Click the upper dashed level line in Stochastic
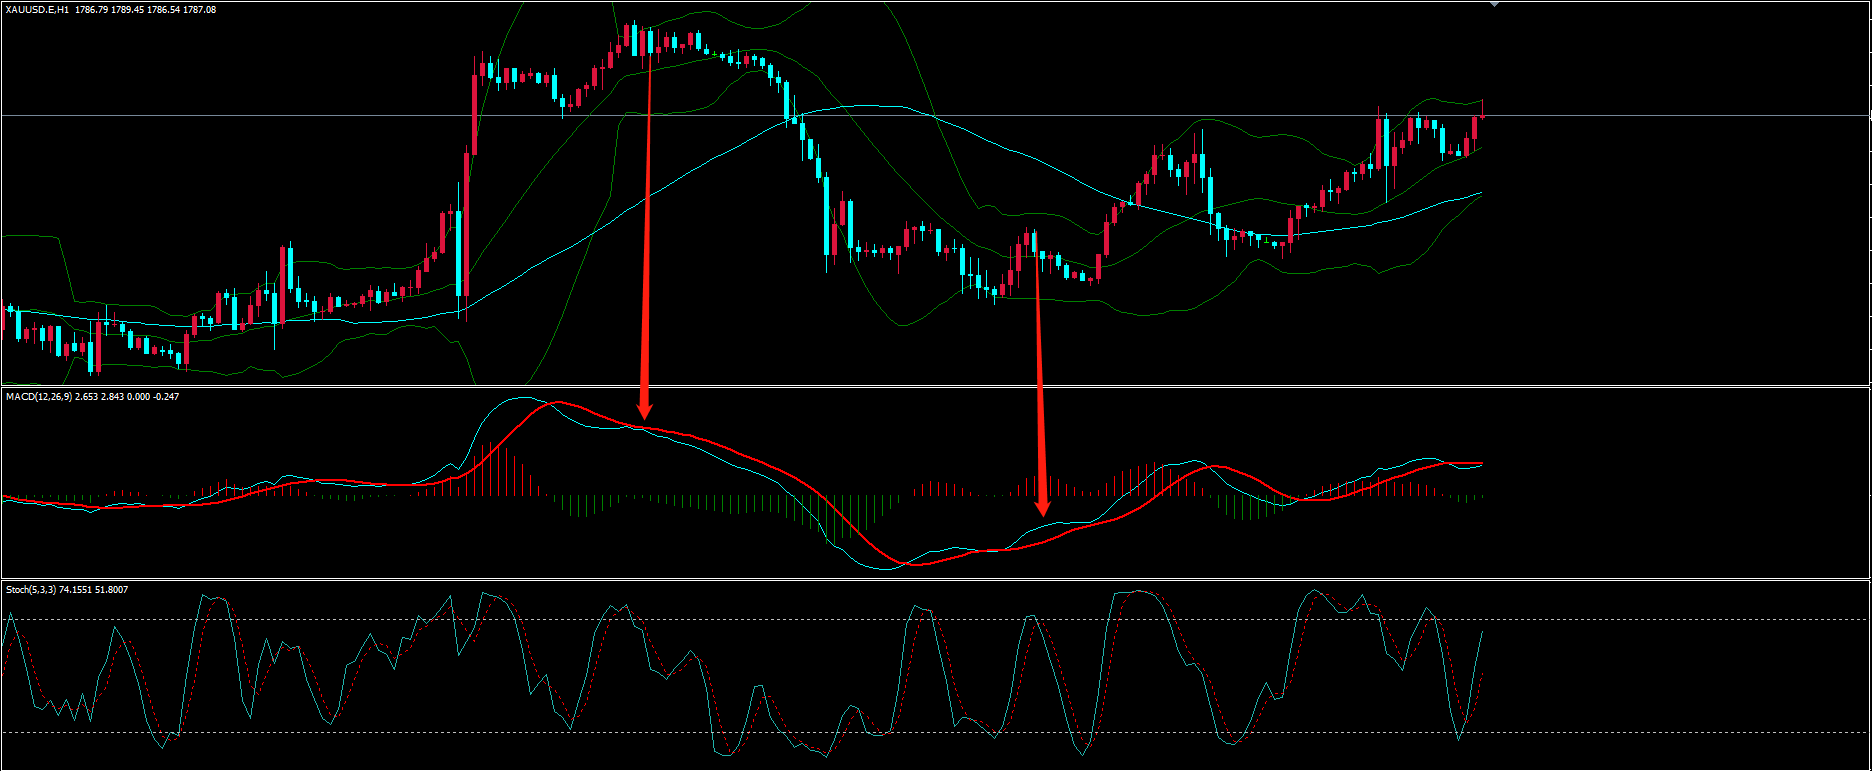Viewport: 1872px width, 771px height. [800, 620]
